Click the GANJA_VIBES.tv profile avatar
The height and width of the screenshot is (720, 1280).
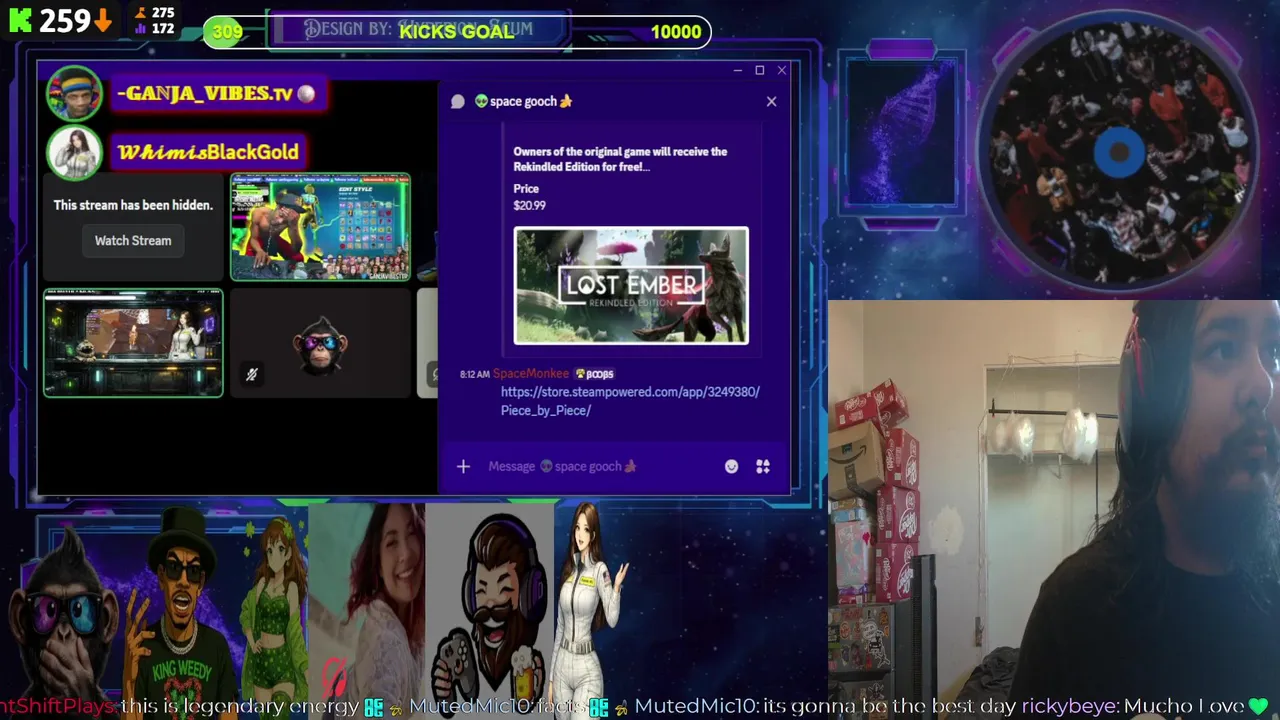pyautogui.click(x=74, y=94)
